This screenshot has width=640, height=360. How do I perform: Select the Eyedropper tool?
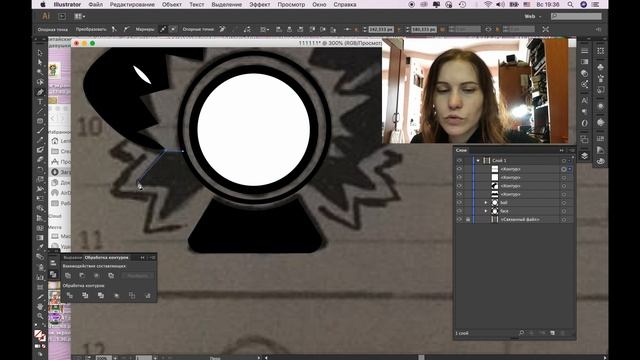[40, 247]
